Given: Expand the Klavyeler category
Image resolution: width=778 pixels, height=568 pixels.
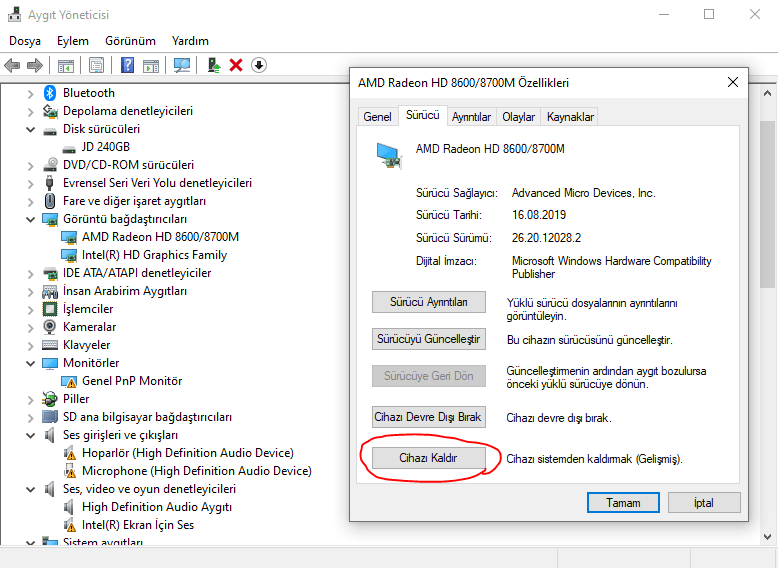Looking at the screenshot, I should coord(30,346).
